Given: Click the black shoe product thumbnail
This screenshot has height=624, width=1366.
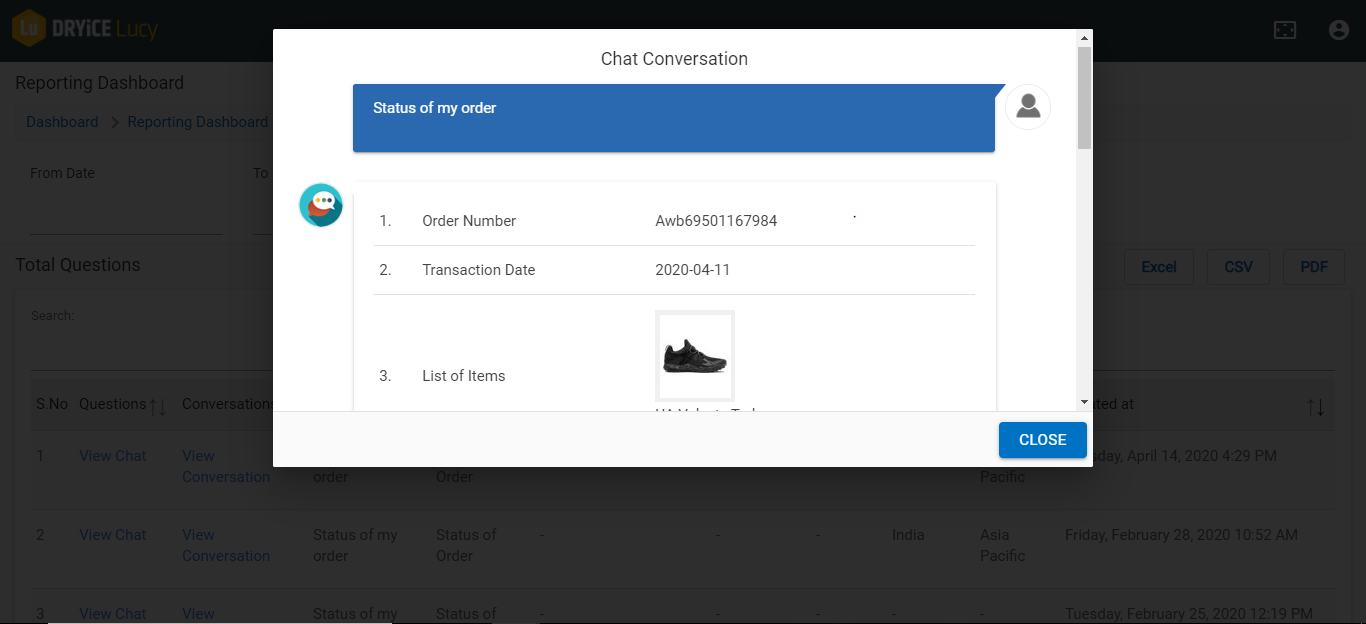Looking at the screenshot, I should 695,355.
